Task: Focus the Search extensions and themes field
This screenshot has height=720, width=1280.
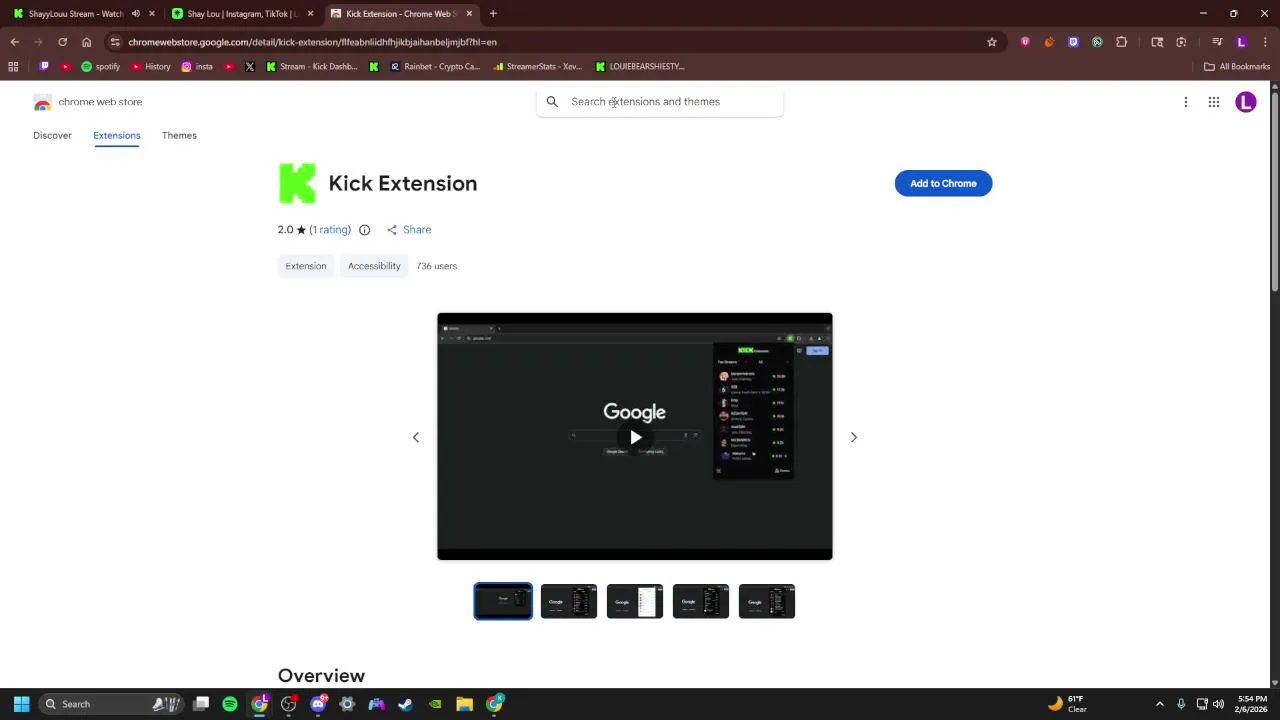Action: pyautogui.click(x=660, y=102)
